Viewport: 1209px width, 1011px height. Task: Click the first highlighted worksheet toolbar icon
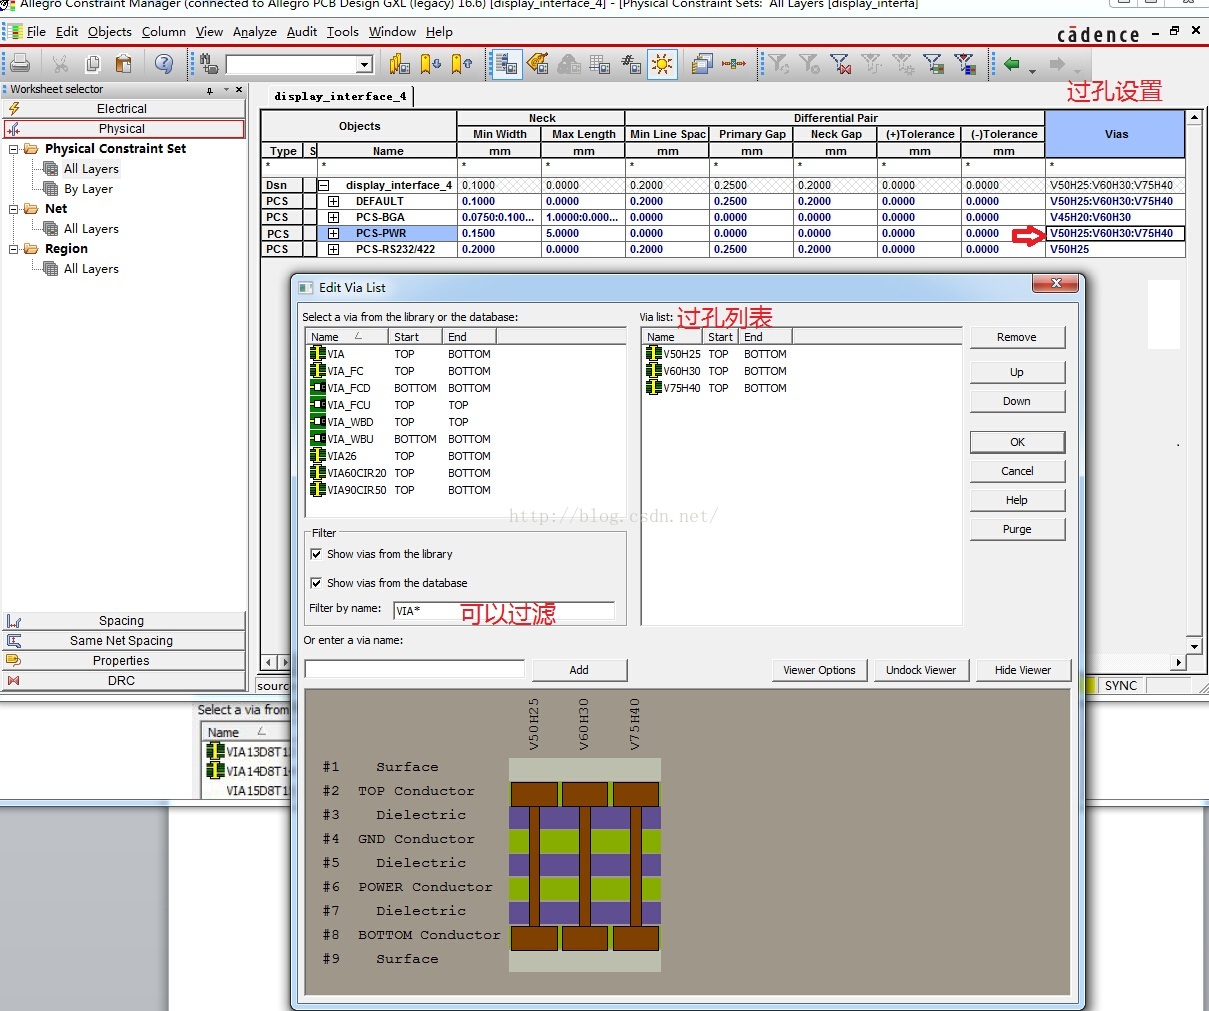[x=507, y=65]
